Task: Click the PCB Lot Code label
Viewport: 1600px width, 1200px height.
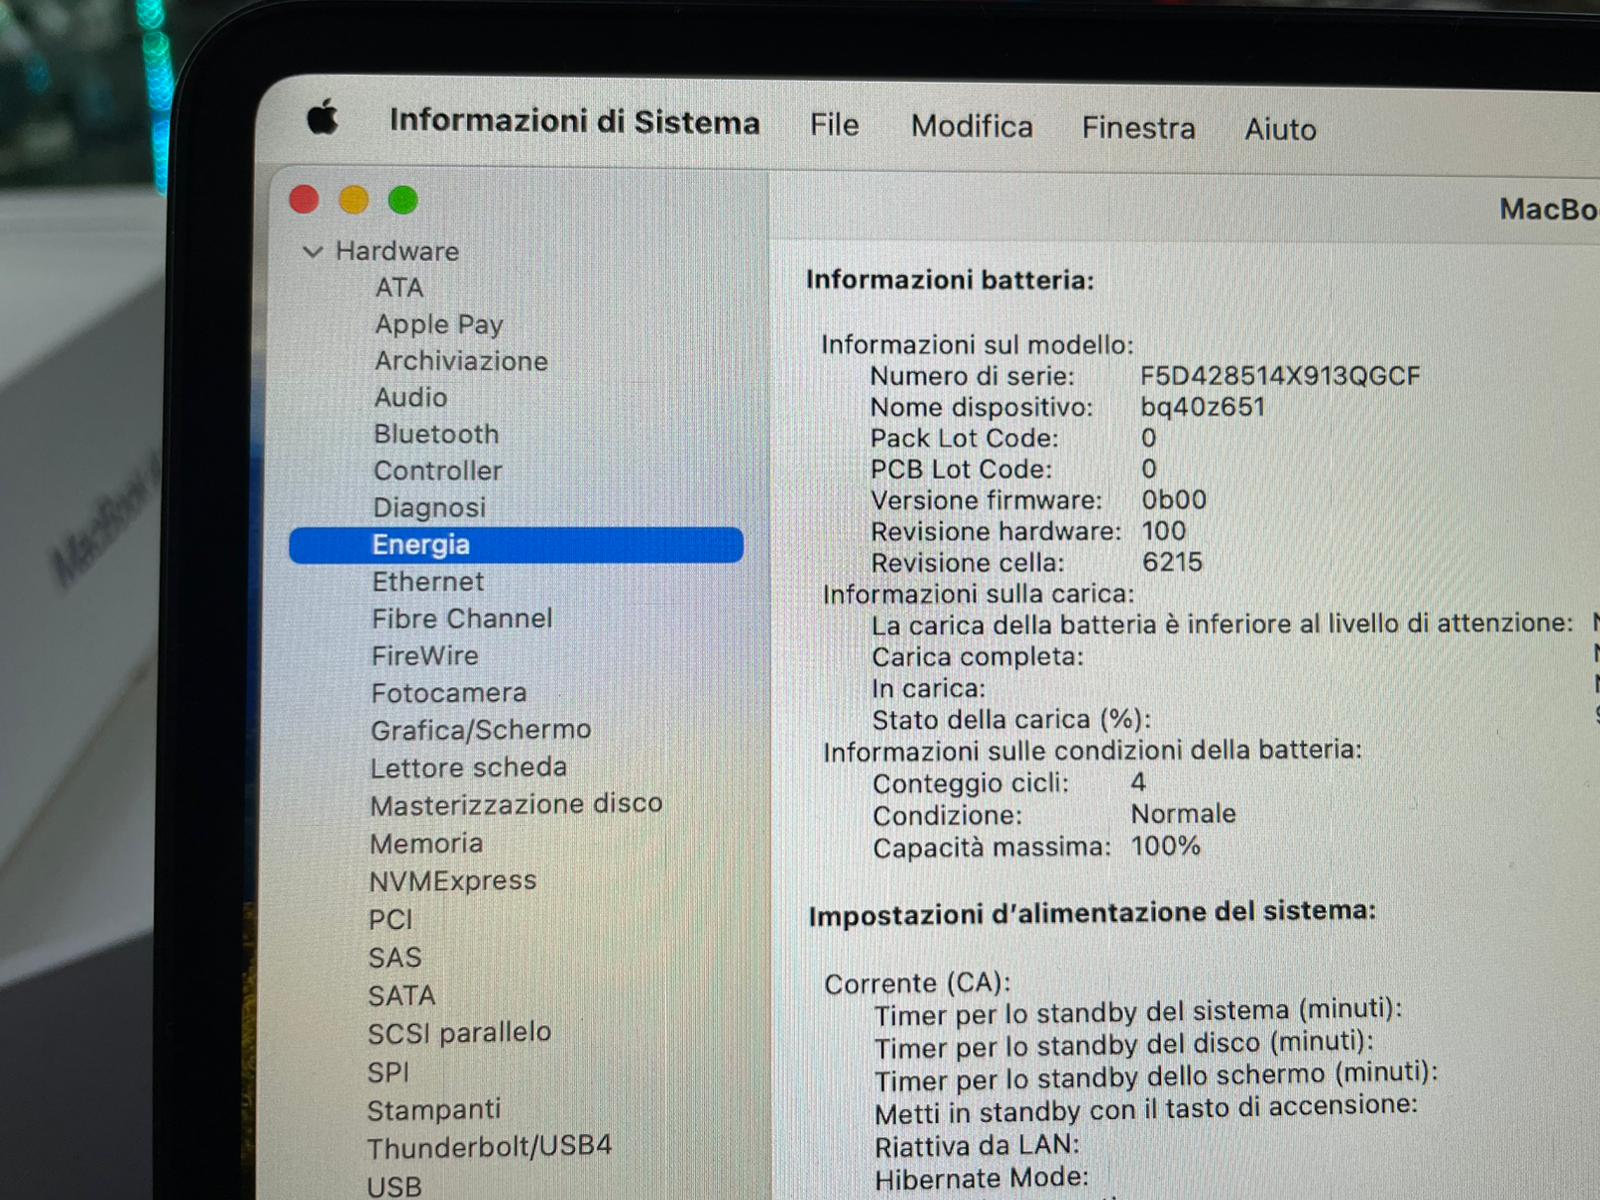Action: point(961,469)
